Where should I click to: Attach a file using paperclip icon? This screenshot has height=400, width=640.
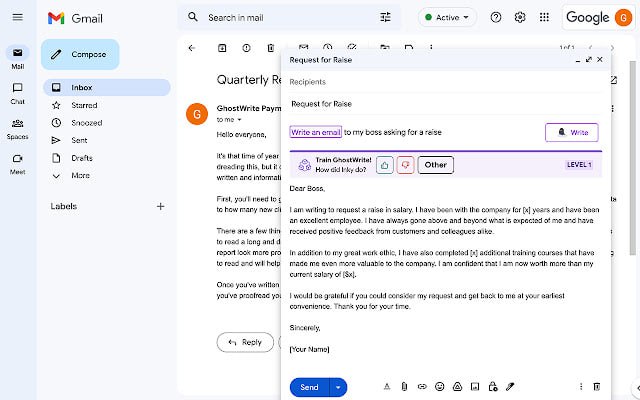(404, 386)
